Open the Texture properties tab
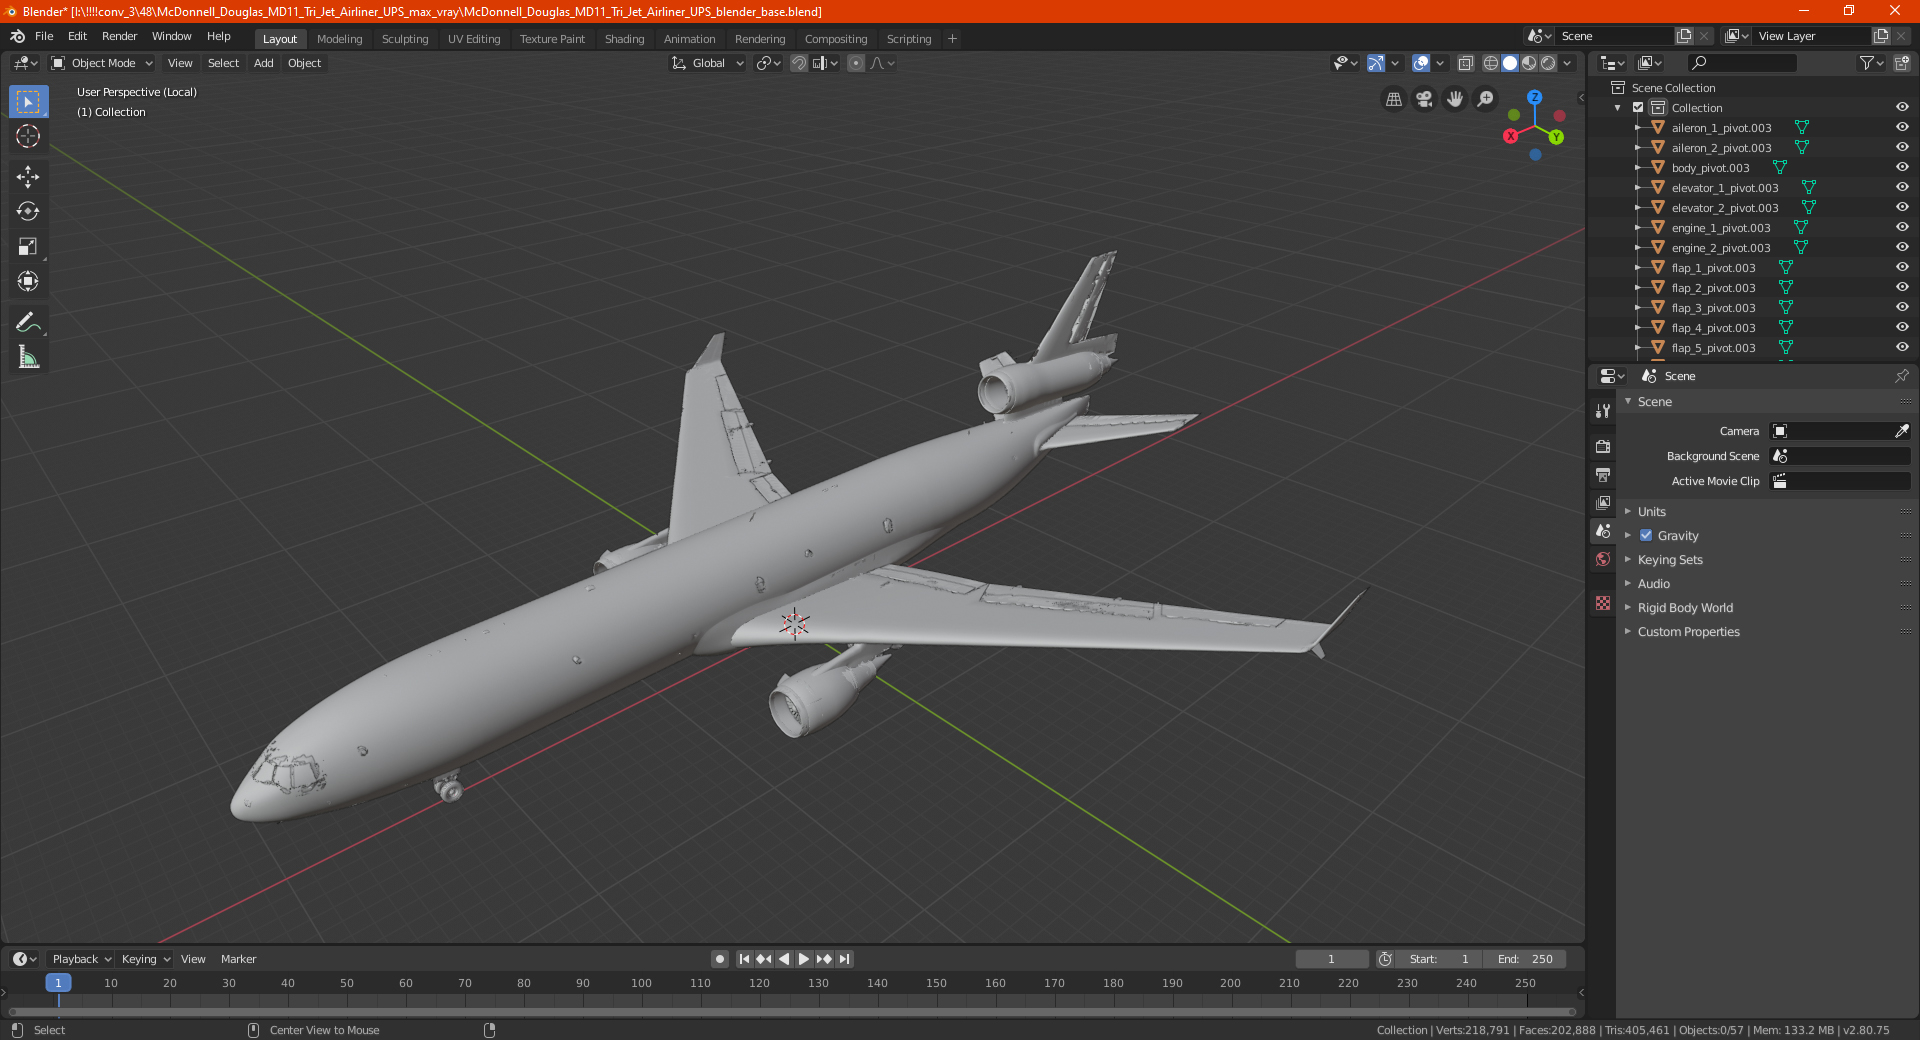The image size is (1920, 1040). click(x=1603, y=603)
